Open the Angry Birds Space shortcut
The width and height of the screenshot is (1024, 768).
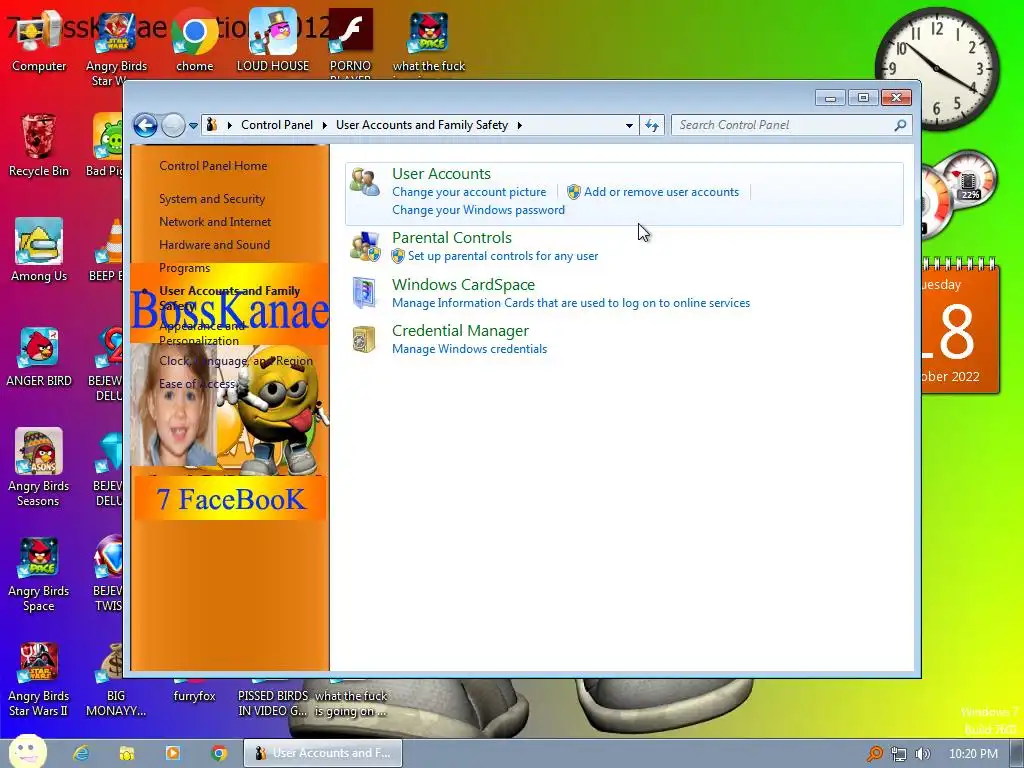[39, 573]
